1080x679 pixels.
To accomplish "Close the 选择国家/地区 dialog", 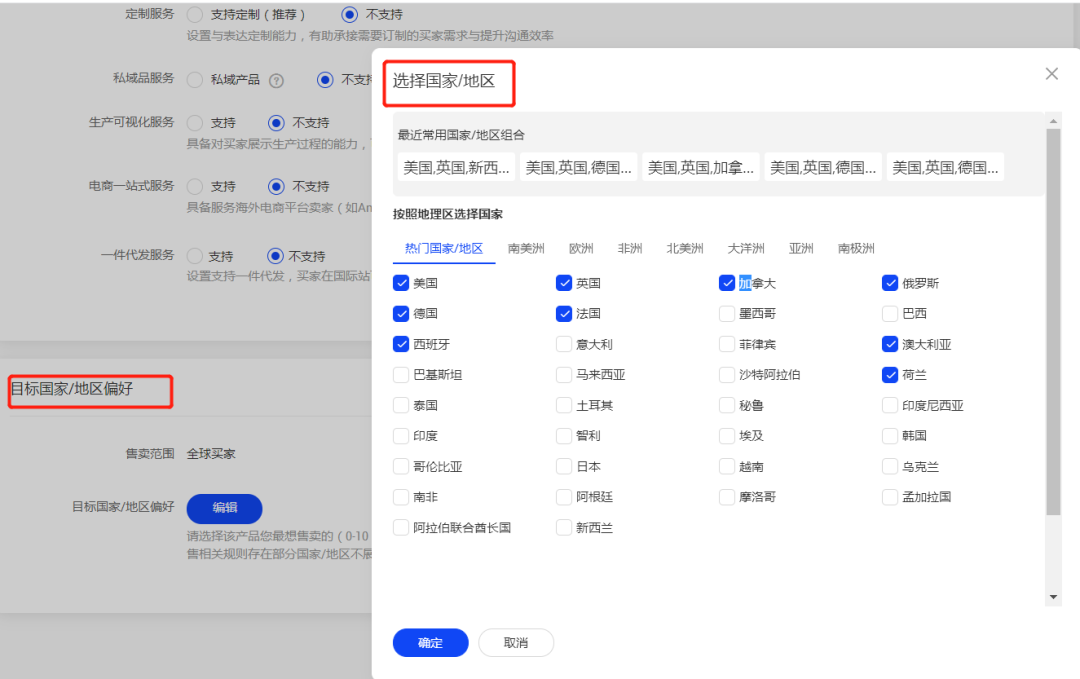I will pos(1051,73).
